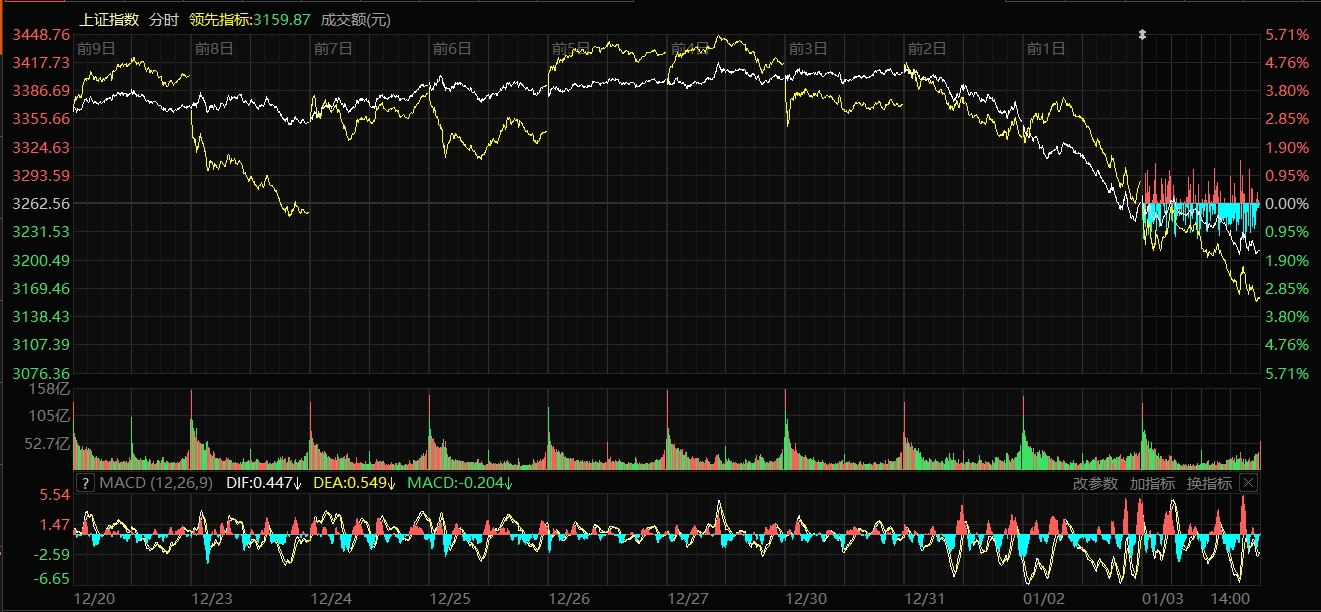Click the 01/03 date on time axis
Viewport: 1321px width, 612px height.
(1163, 598)
